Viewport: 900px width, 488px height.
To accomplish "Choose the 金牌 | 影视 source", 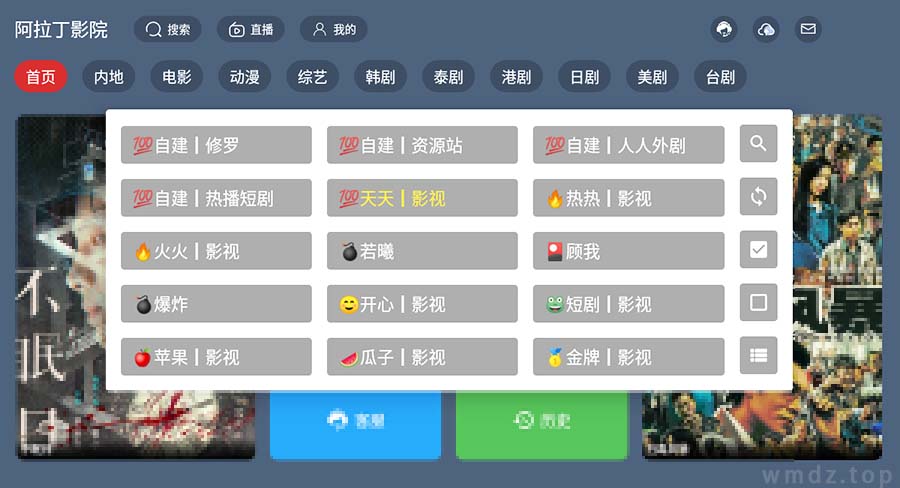I will click(629, 357).
